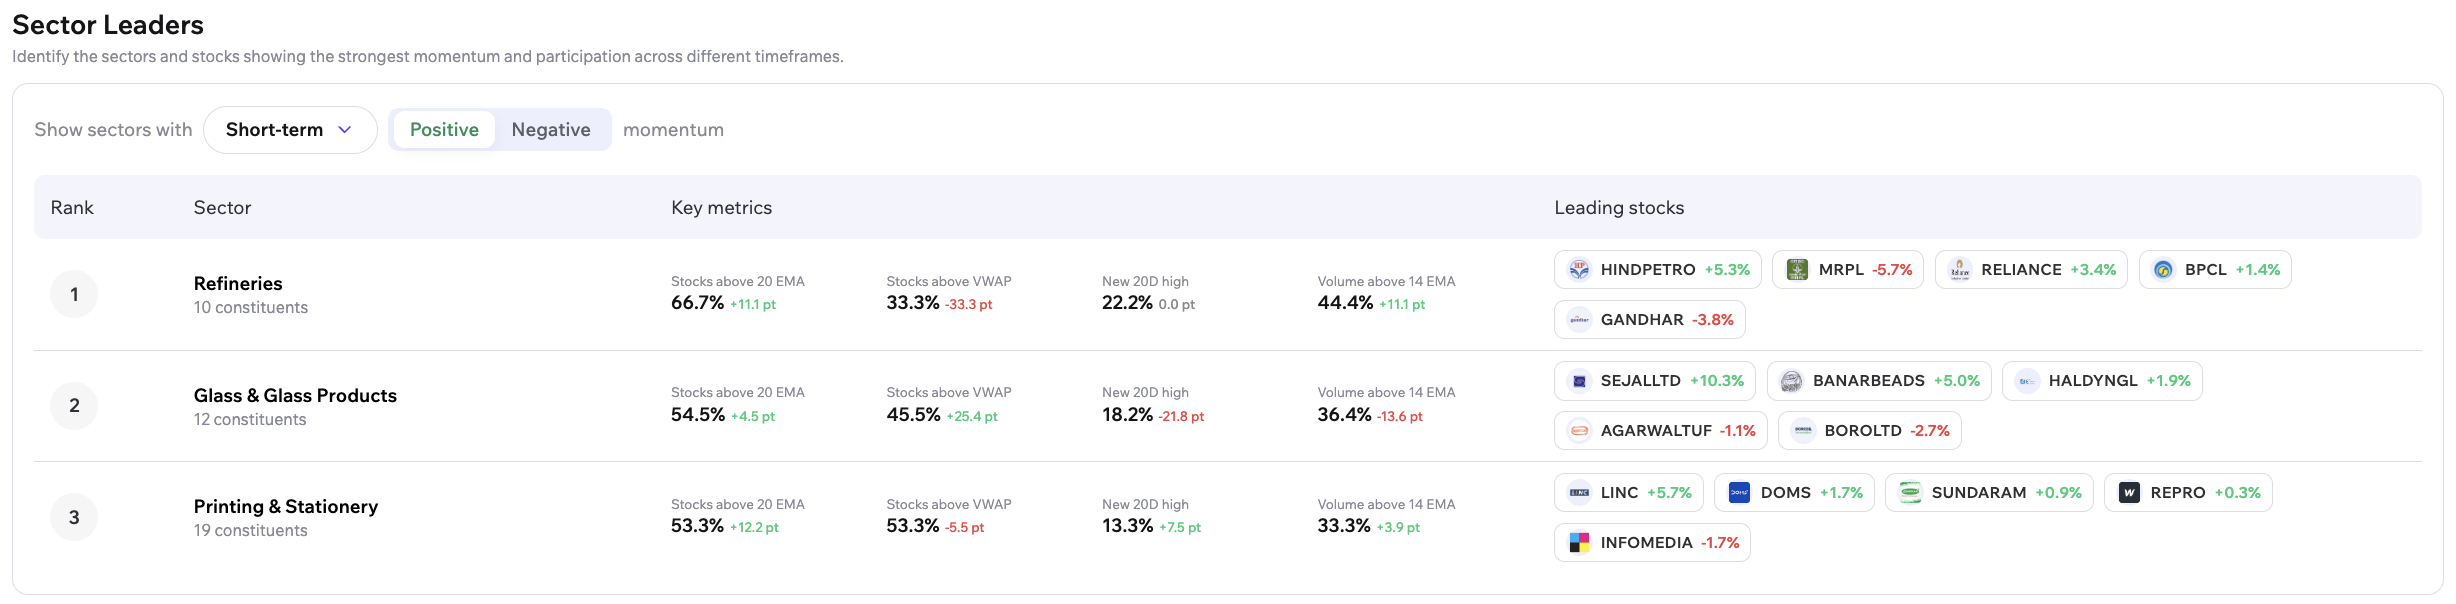Click the MRPL company logo icon

(x=1797, y=269)
